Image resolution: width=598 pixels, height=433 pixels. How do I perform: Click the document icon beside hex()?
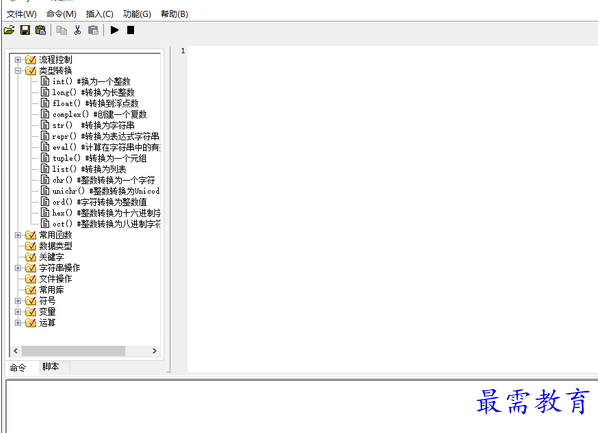pyautogui.click(x=45, y=213)
